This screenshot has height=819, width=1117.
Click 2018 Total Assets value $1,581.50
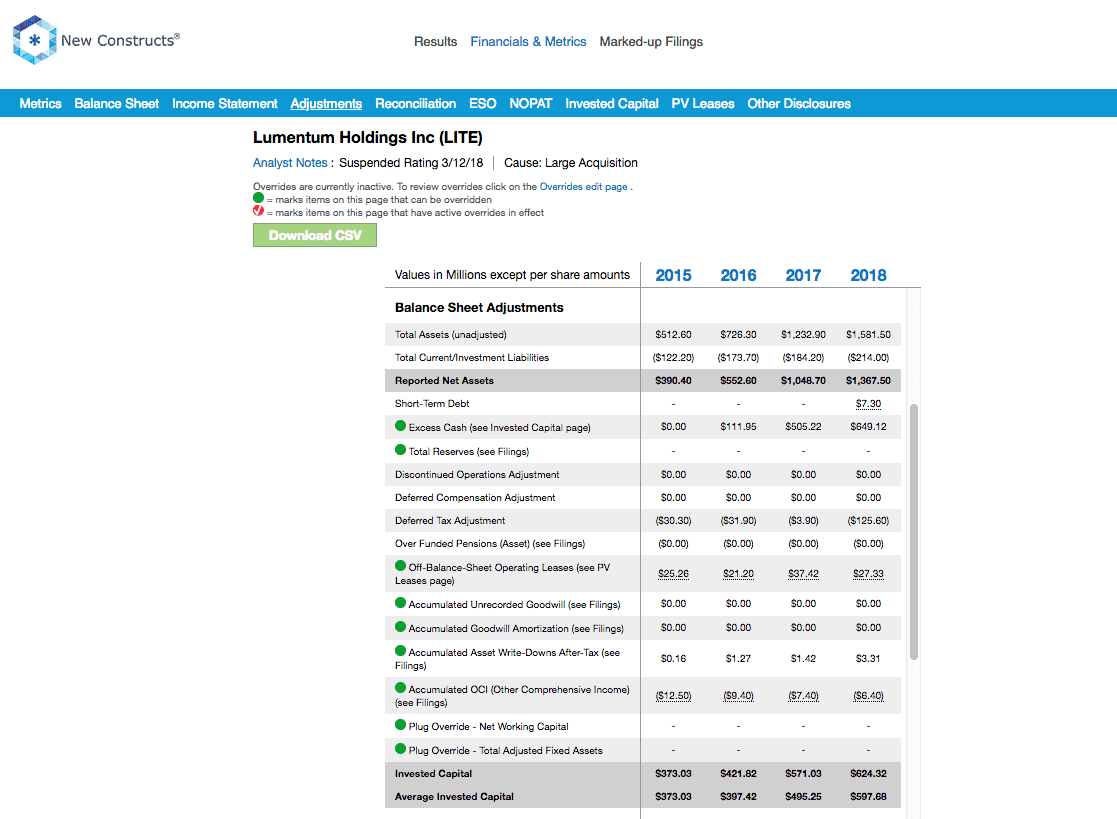click(x=868, y=335)
